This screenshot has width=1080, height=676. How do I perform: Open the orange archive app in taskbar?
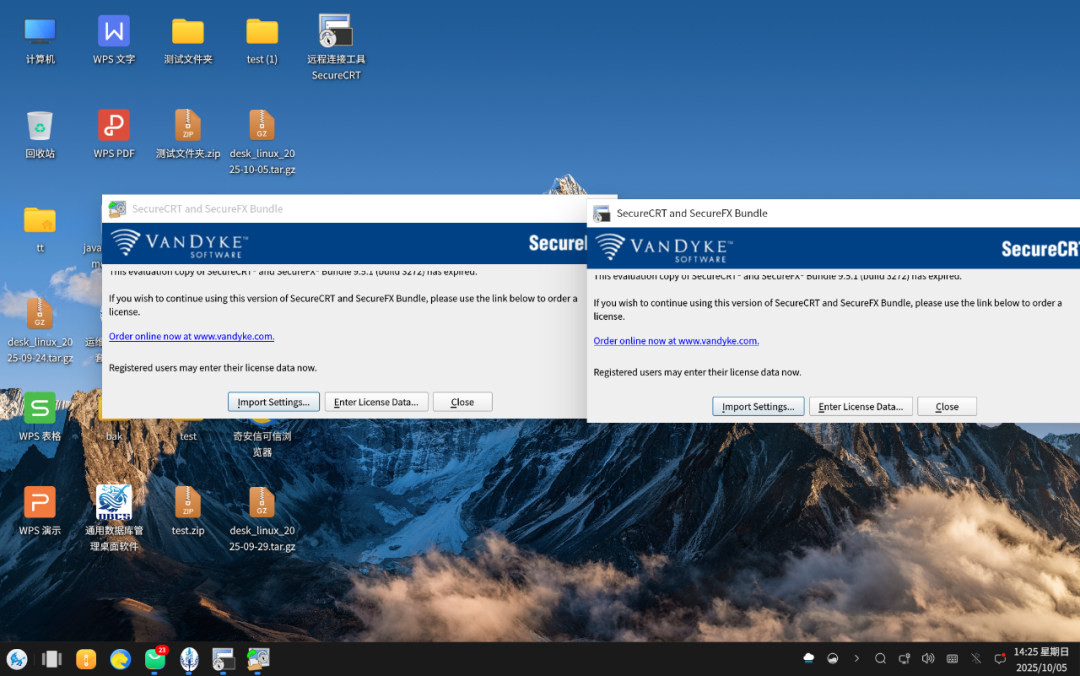pos(86,659)
